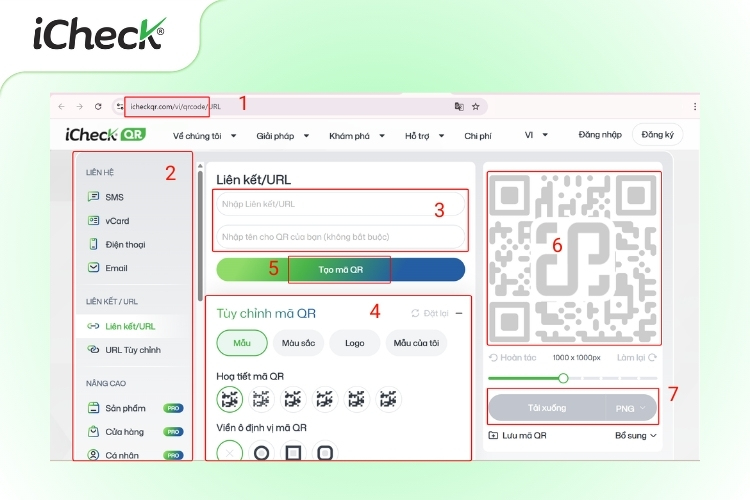
Task: Expand the Bổ sung options
Action: tap(636, 435)
